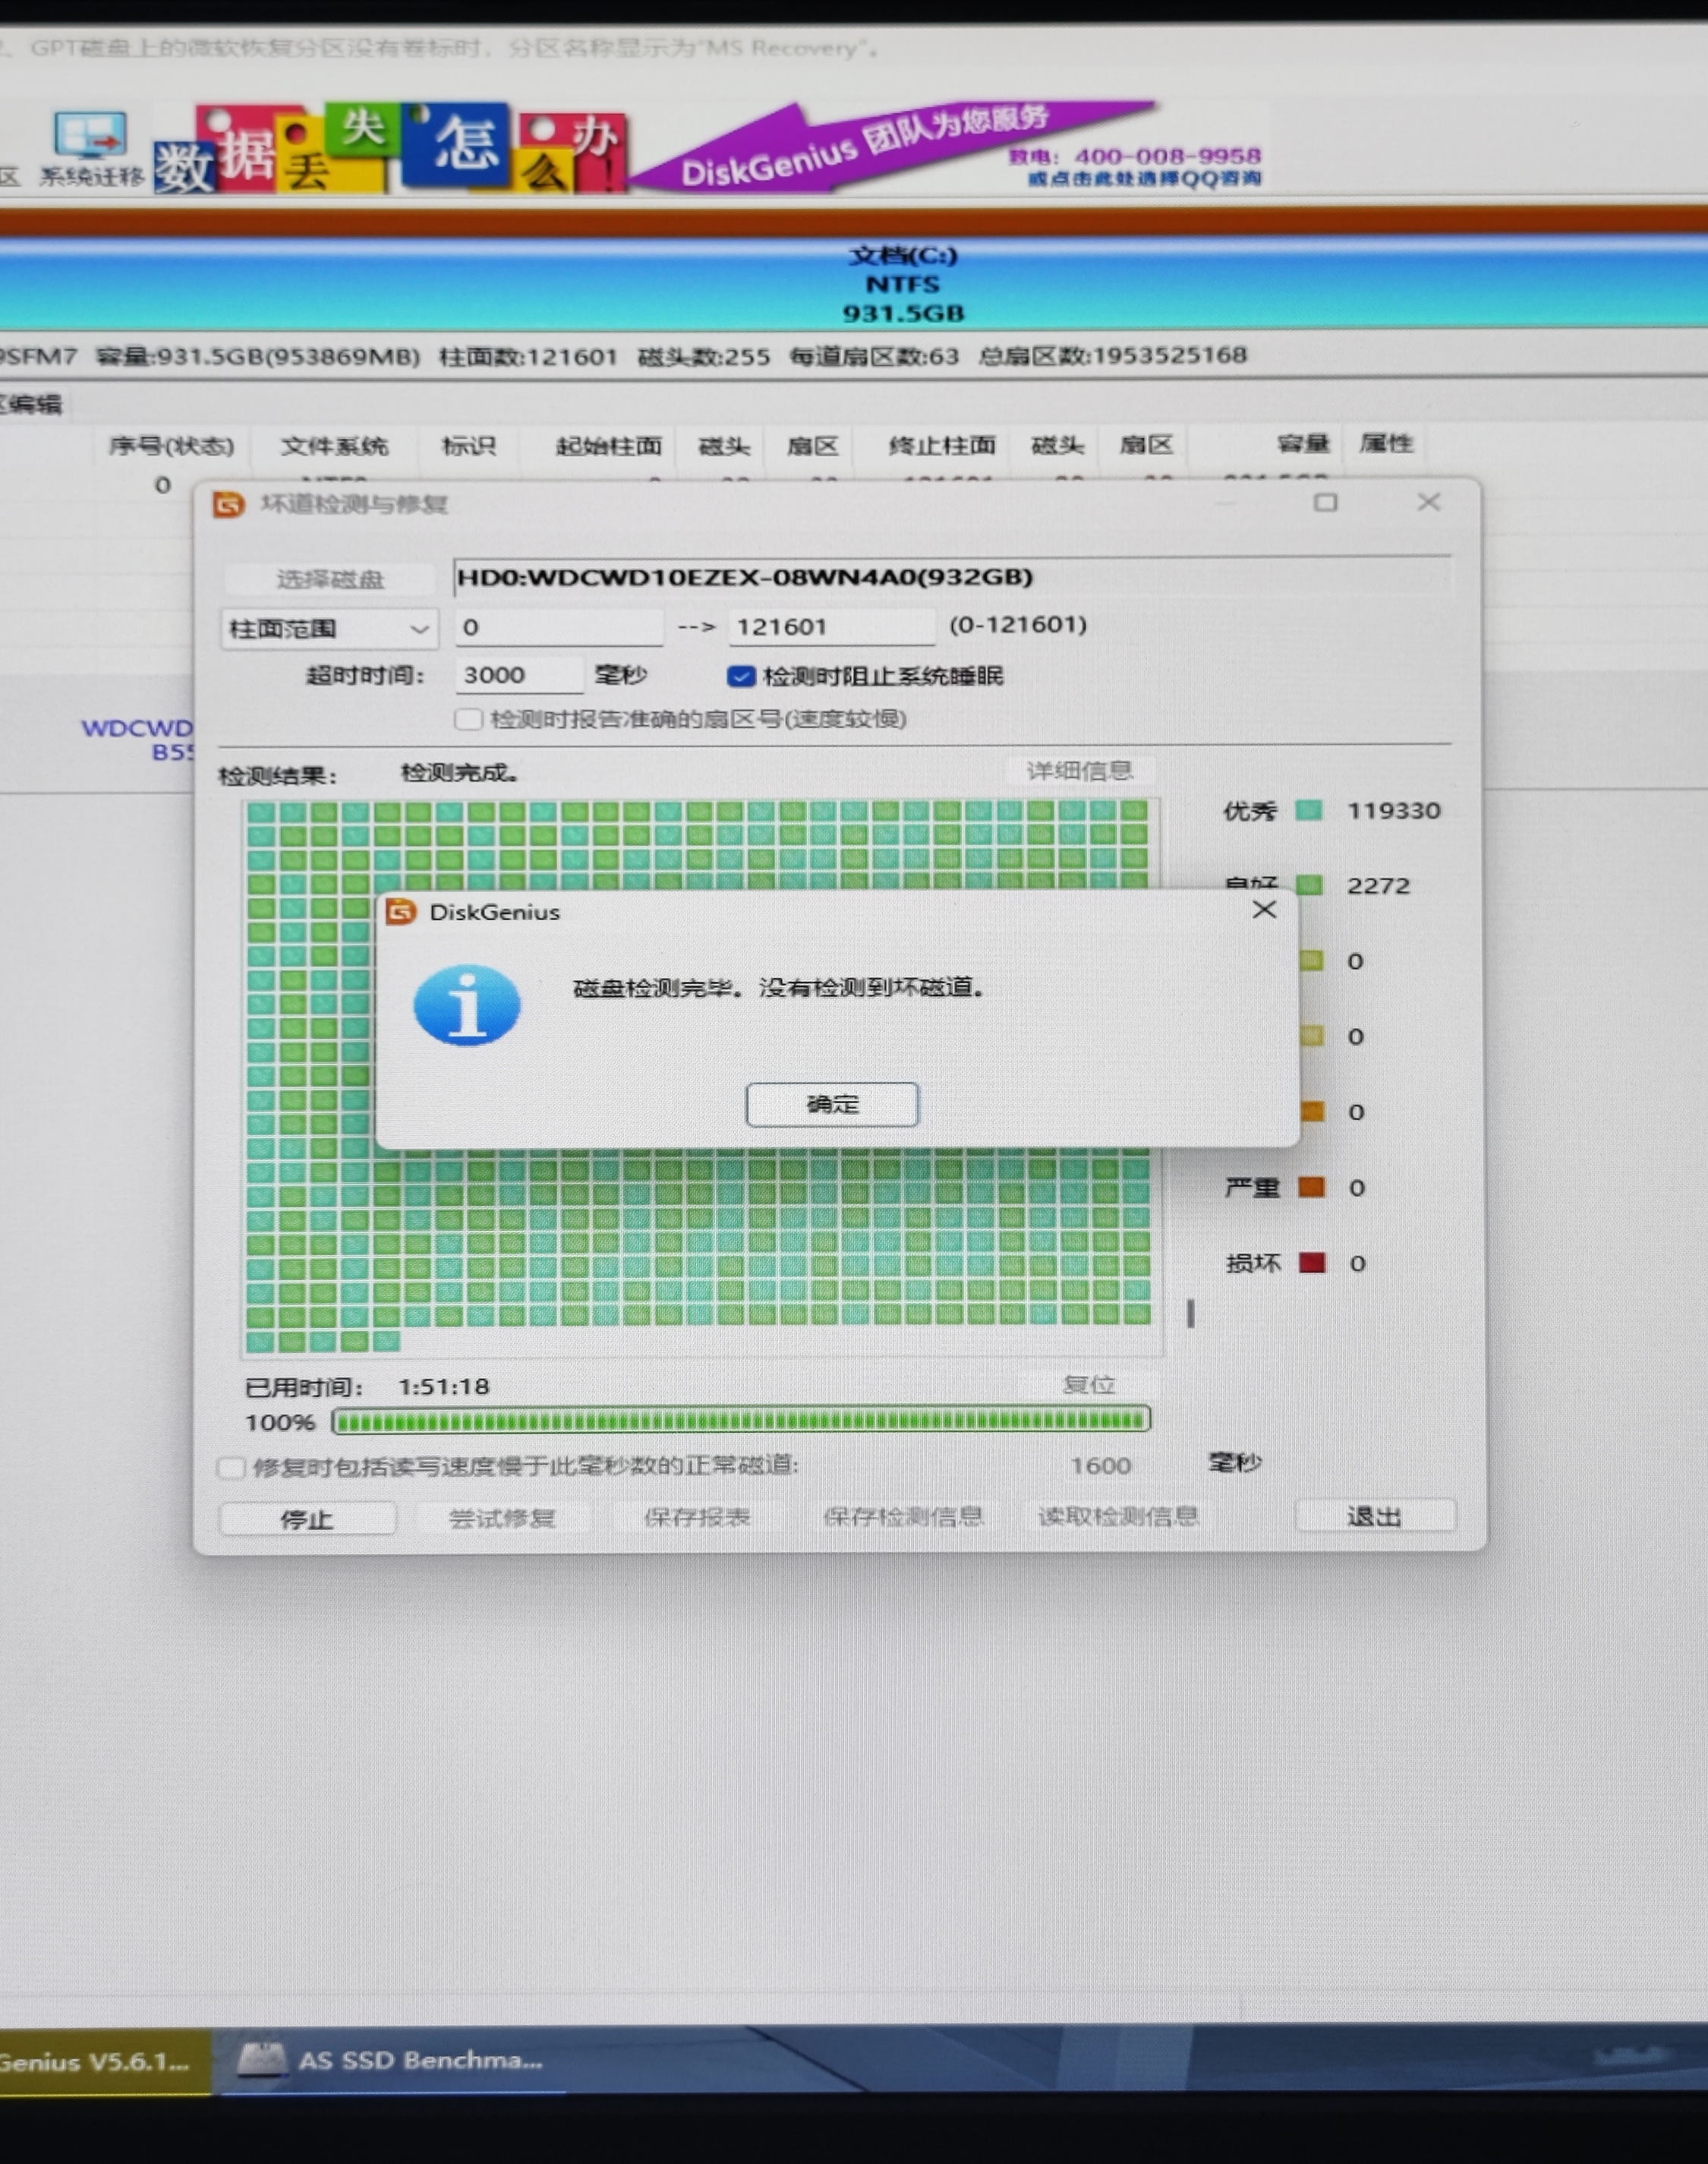This screenshot has width=1708, height=2164.
Task: Click the 序号(状态) column header
Action: click(x=171, y=446)
